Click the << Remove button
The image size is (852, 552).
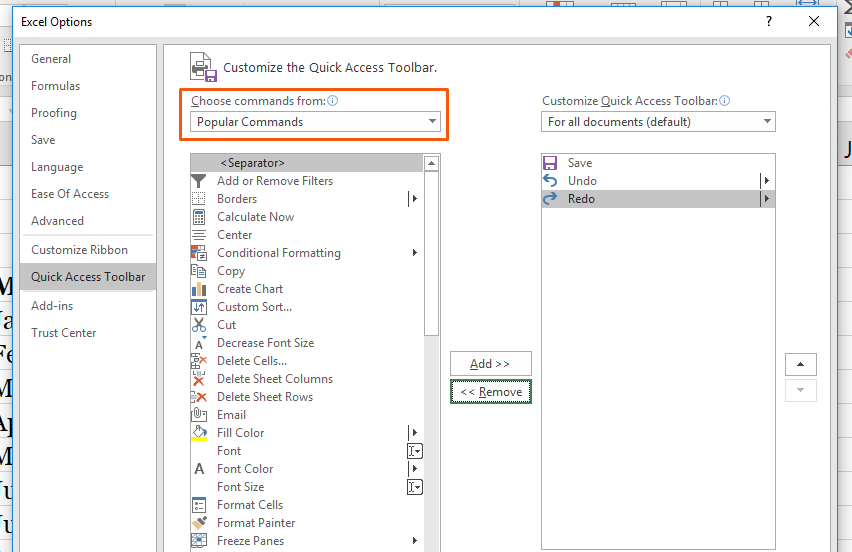pyautogui.click(x=491, y=392)
